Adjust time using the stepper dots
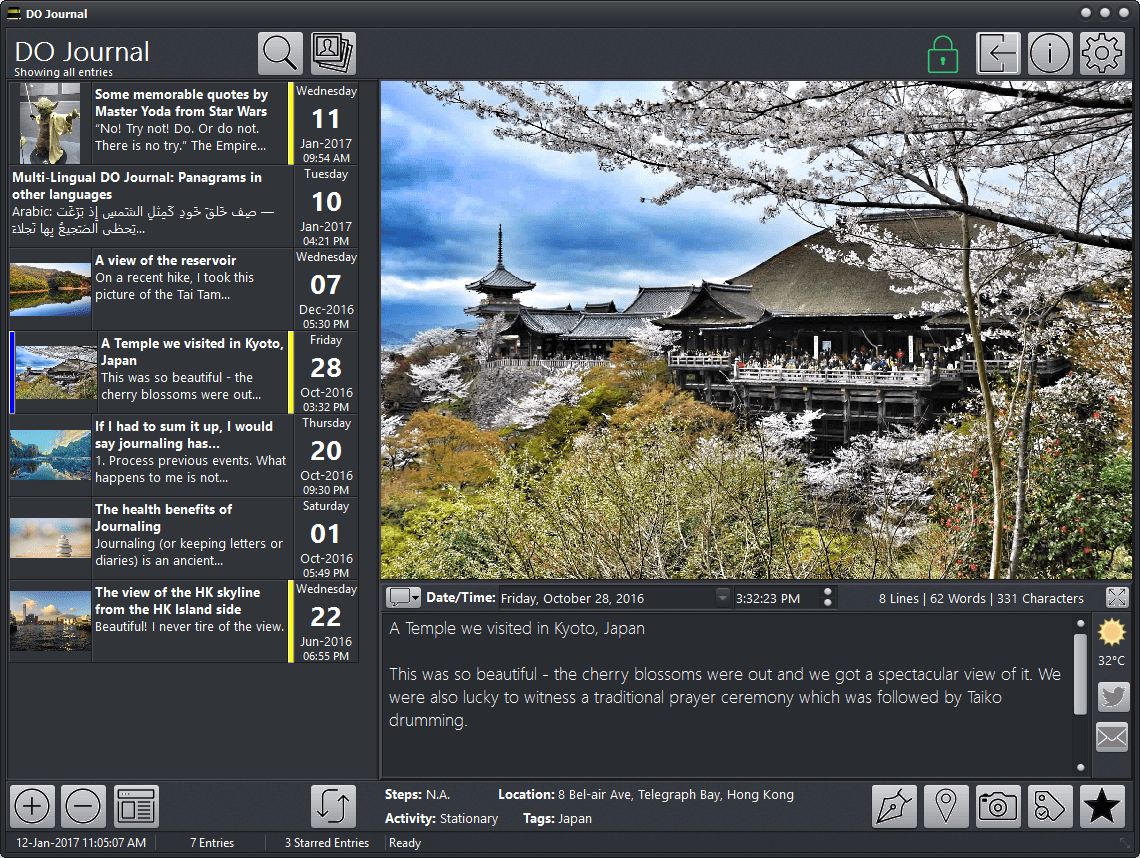The image size is (1140, 858). pos(828,597)
